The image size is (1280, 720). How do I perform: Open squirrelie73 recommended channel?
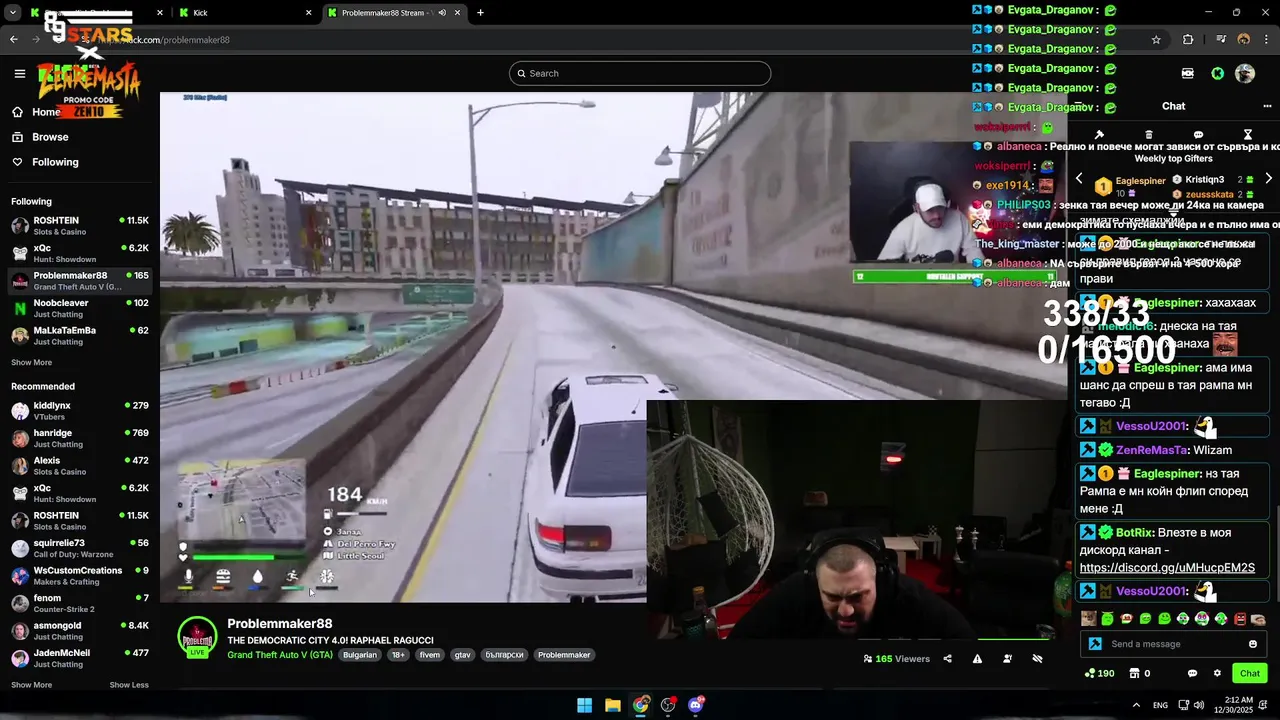click(x=80, y=548)
